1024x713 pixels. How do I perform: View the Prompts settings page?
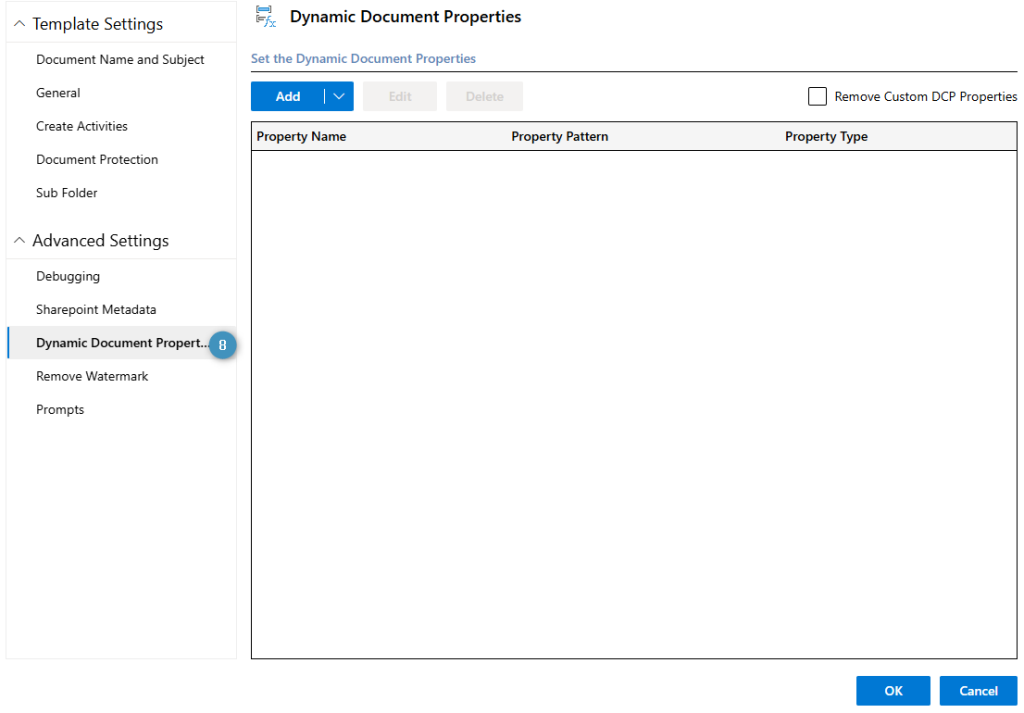point(60,409)
